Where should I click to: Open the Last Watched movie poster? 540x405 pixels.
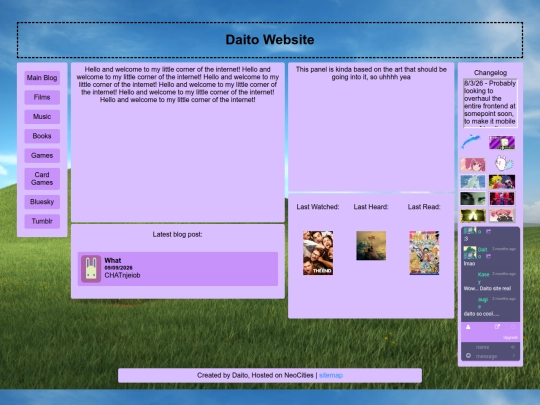point(318,253)
